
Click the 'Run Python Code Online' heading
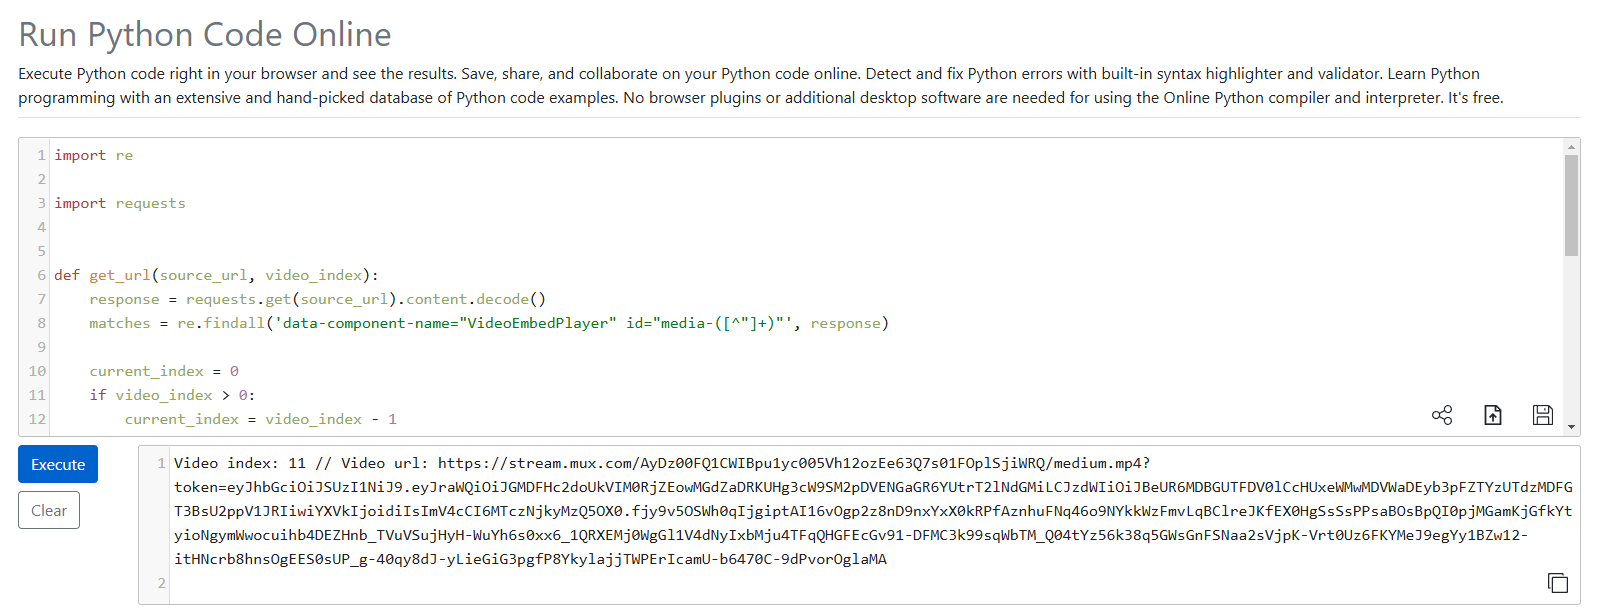tap(205, 34)
